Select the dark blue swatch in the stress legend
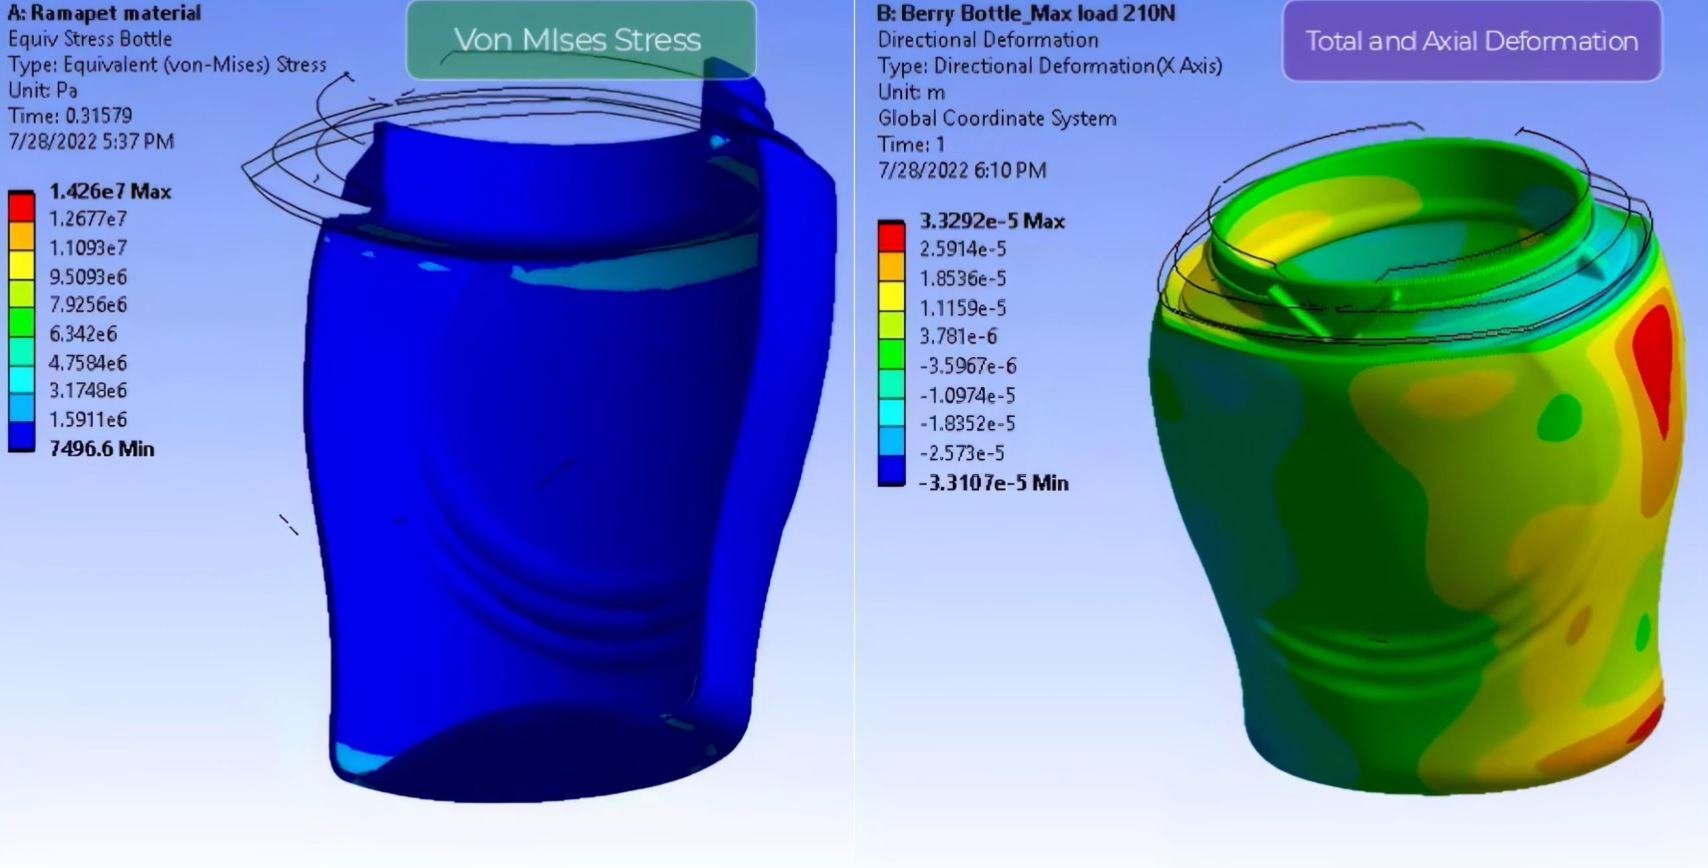1708x868 pixels. (22, 437)
